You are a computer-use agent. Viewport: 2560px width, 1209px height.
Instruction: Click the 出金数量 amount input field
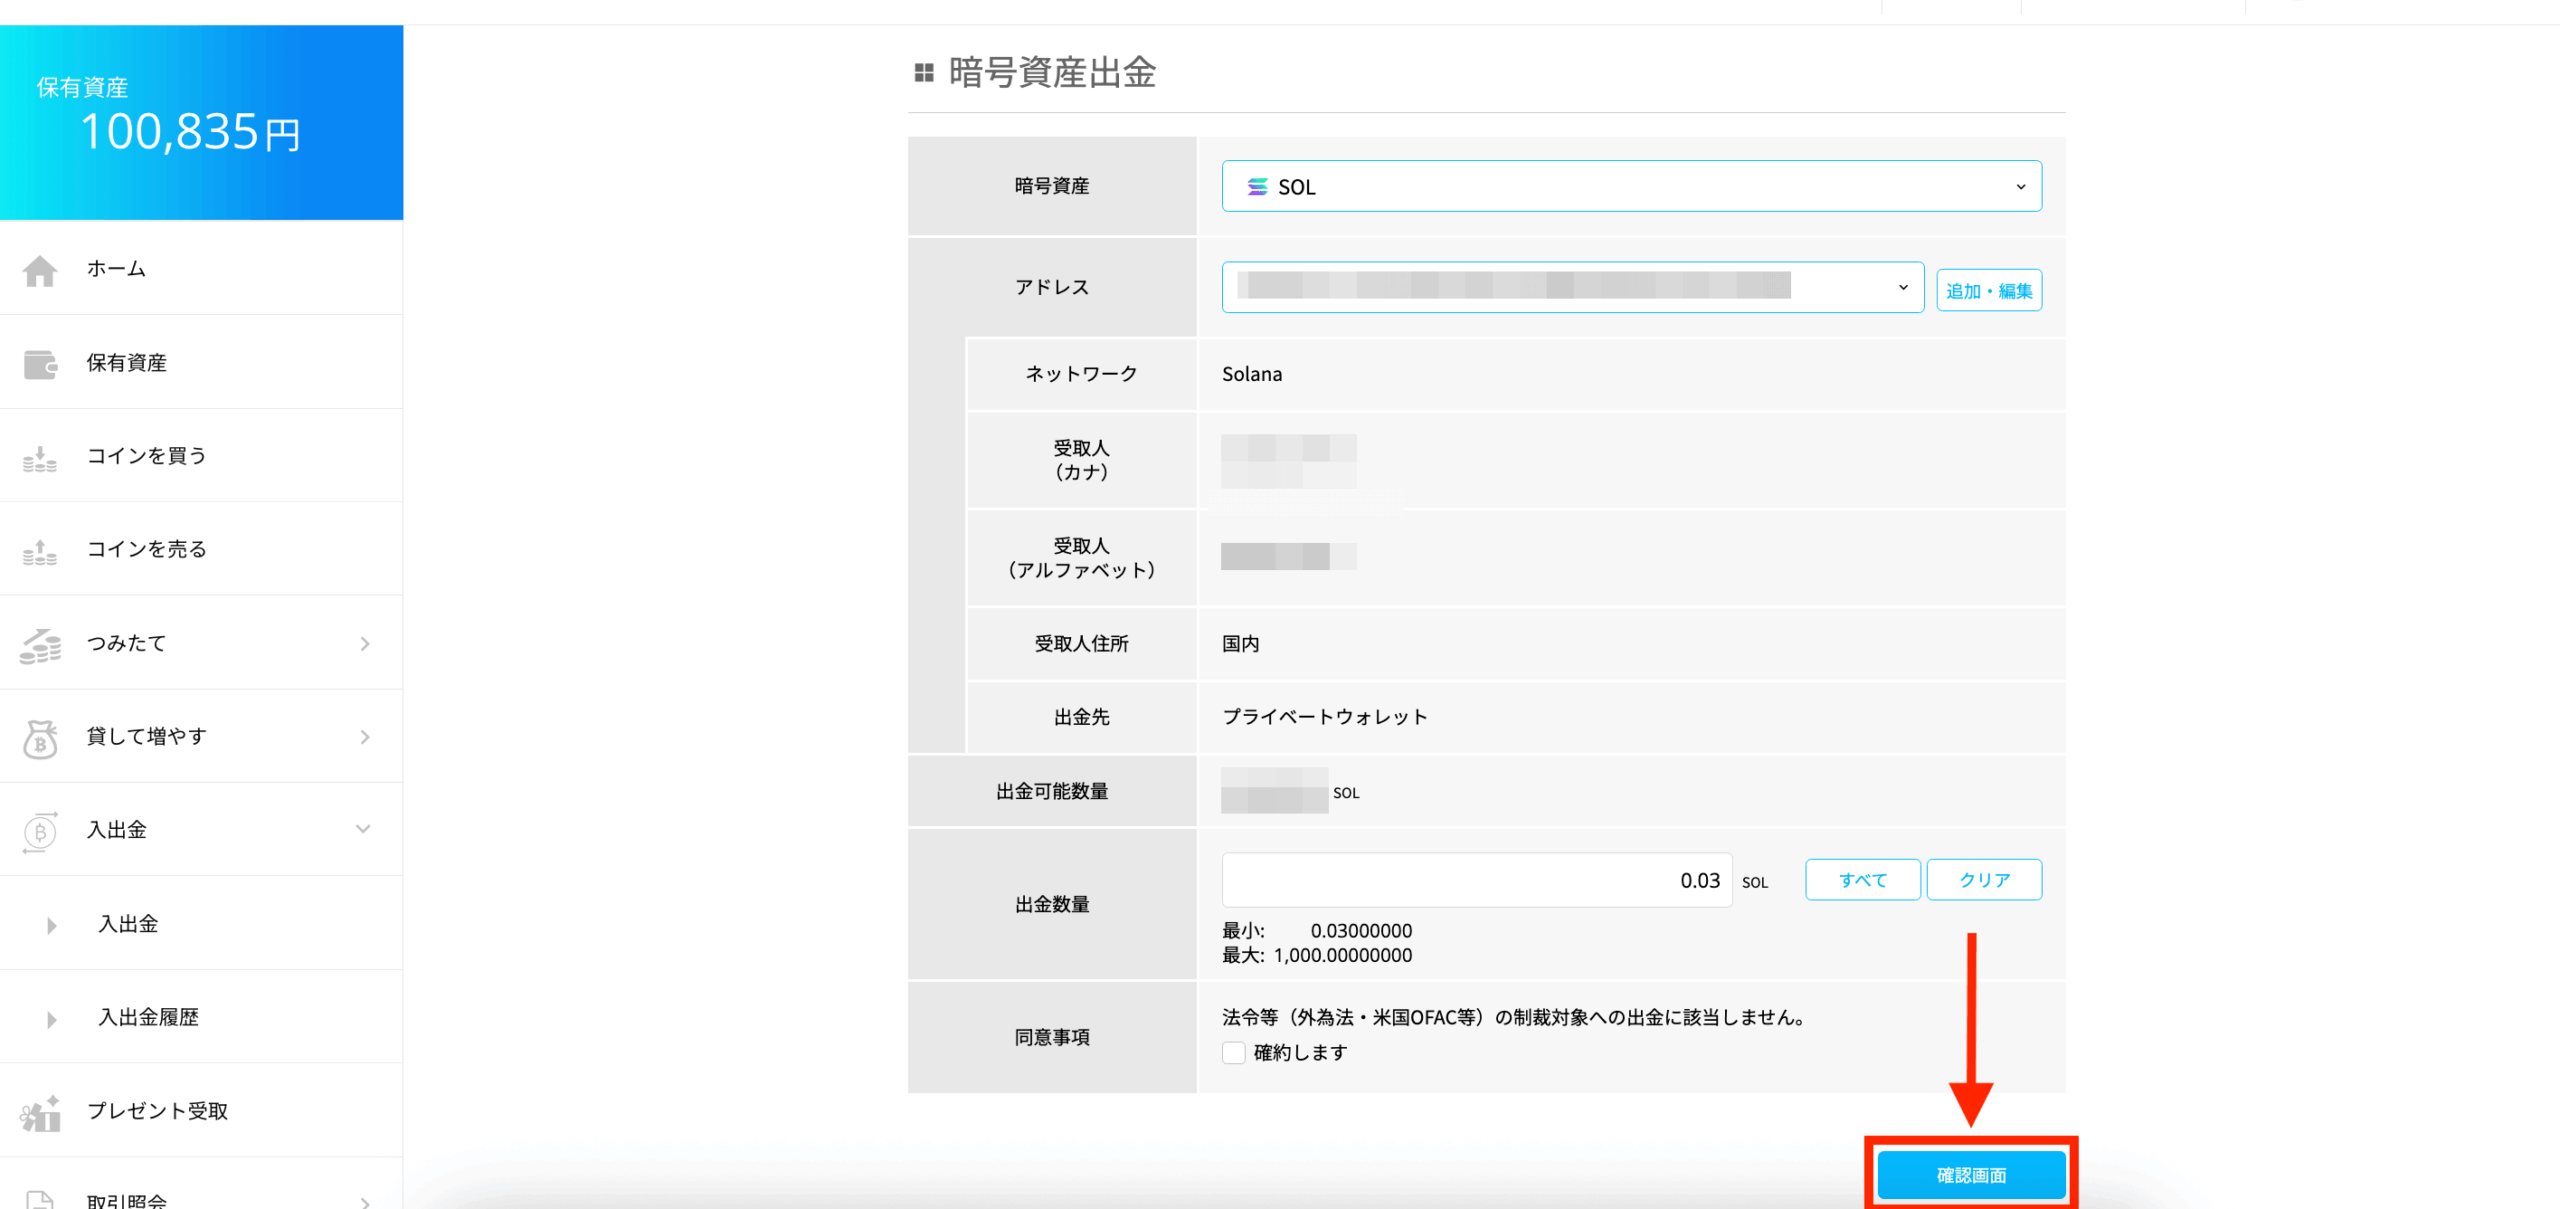[1476, 880]
